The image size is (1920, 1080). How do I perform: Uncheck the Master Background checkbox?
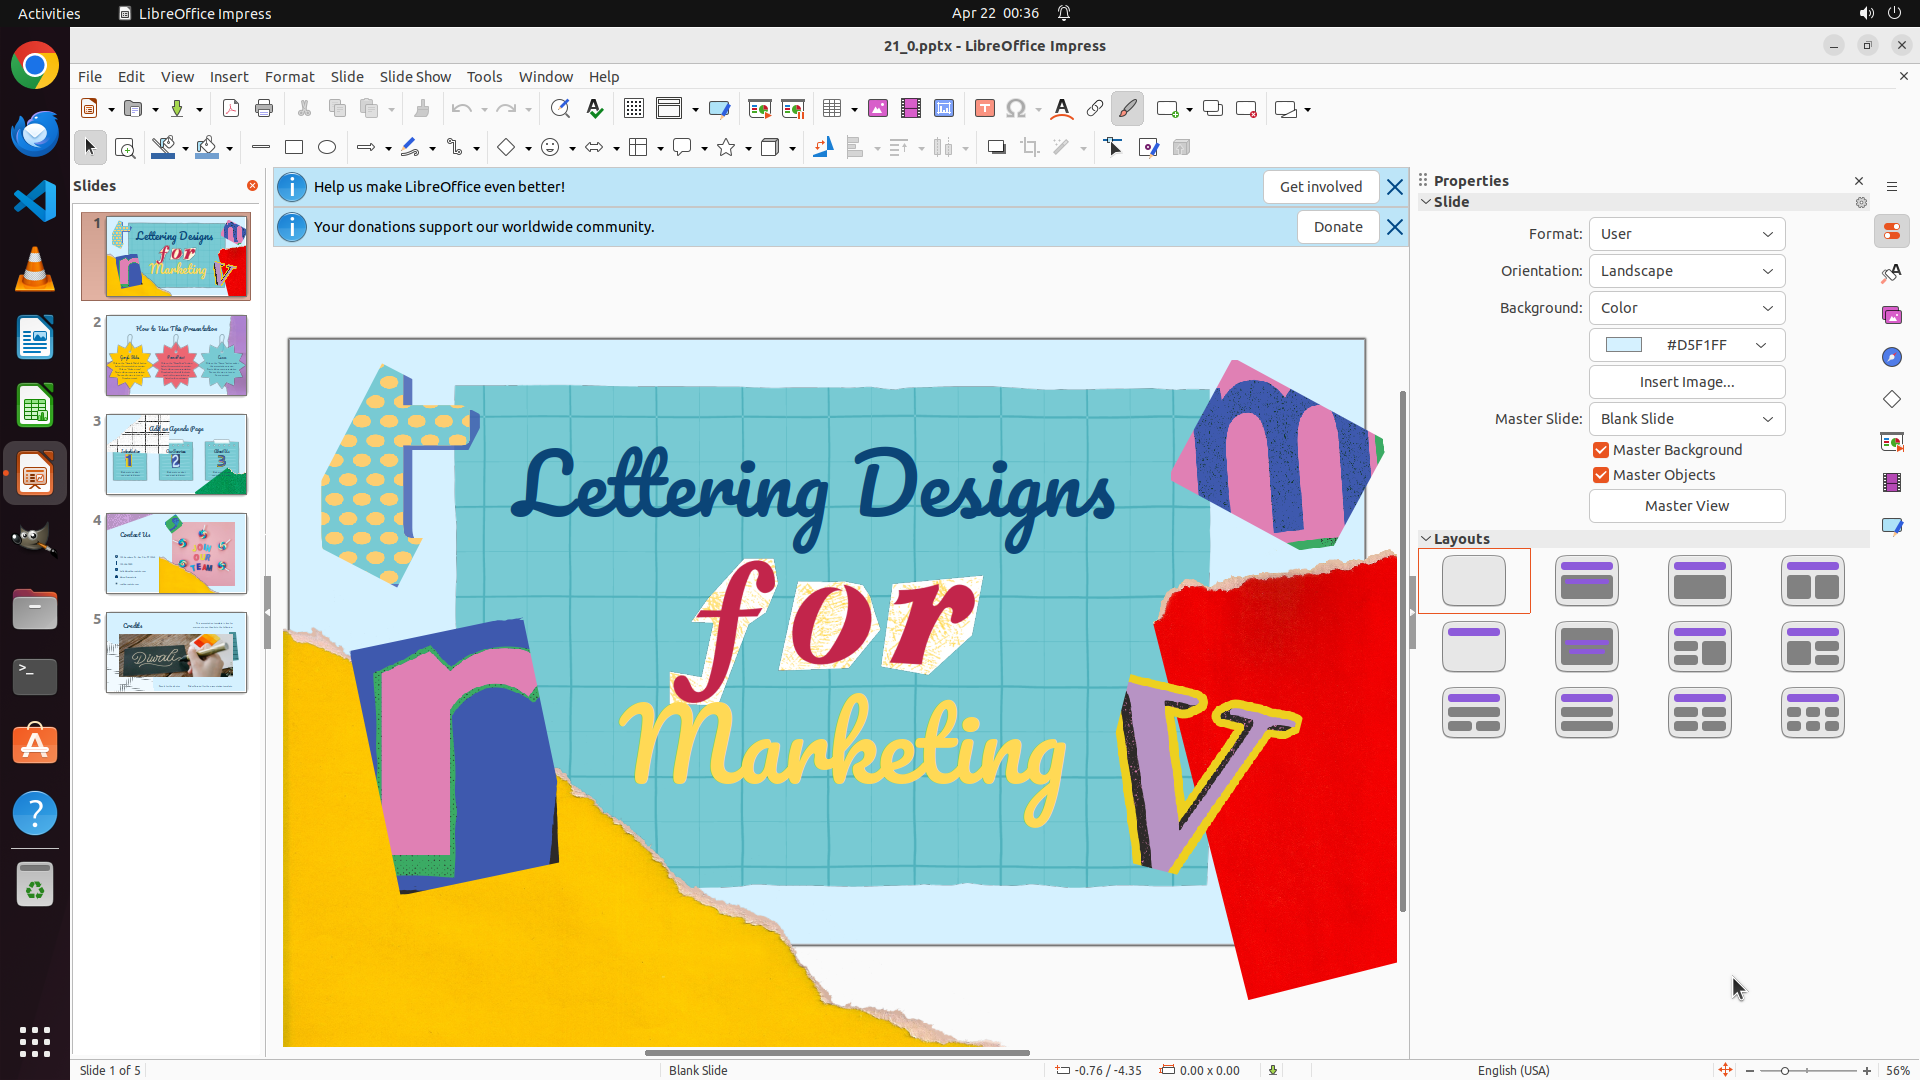[x=1601, y=450]
